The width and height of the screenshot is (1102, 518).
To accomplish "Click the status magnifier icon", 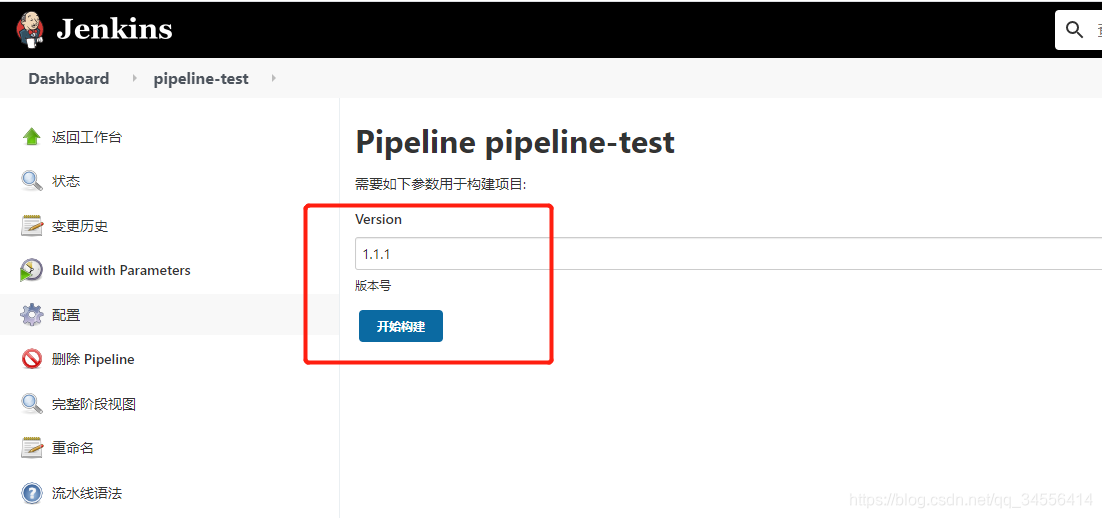I will [32, 181].
